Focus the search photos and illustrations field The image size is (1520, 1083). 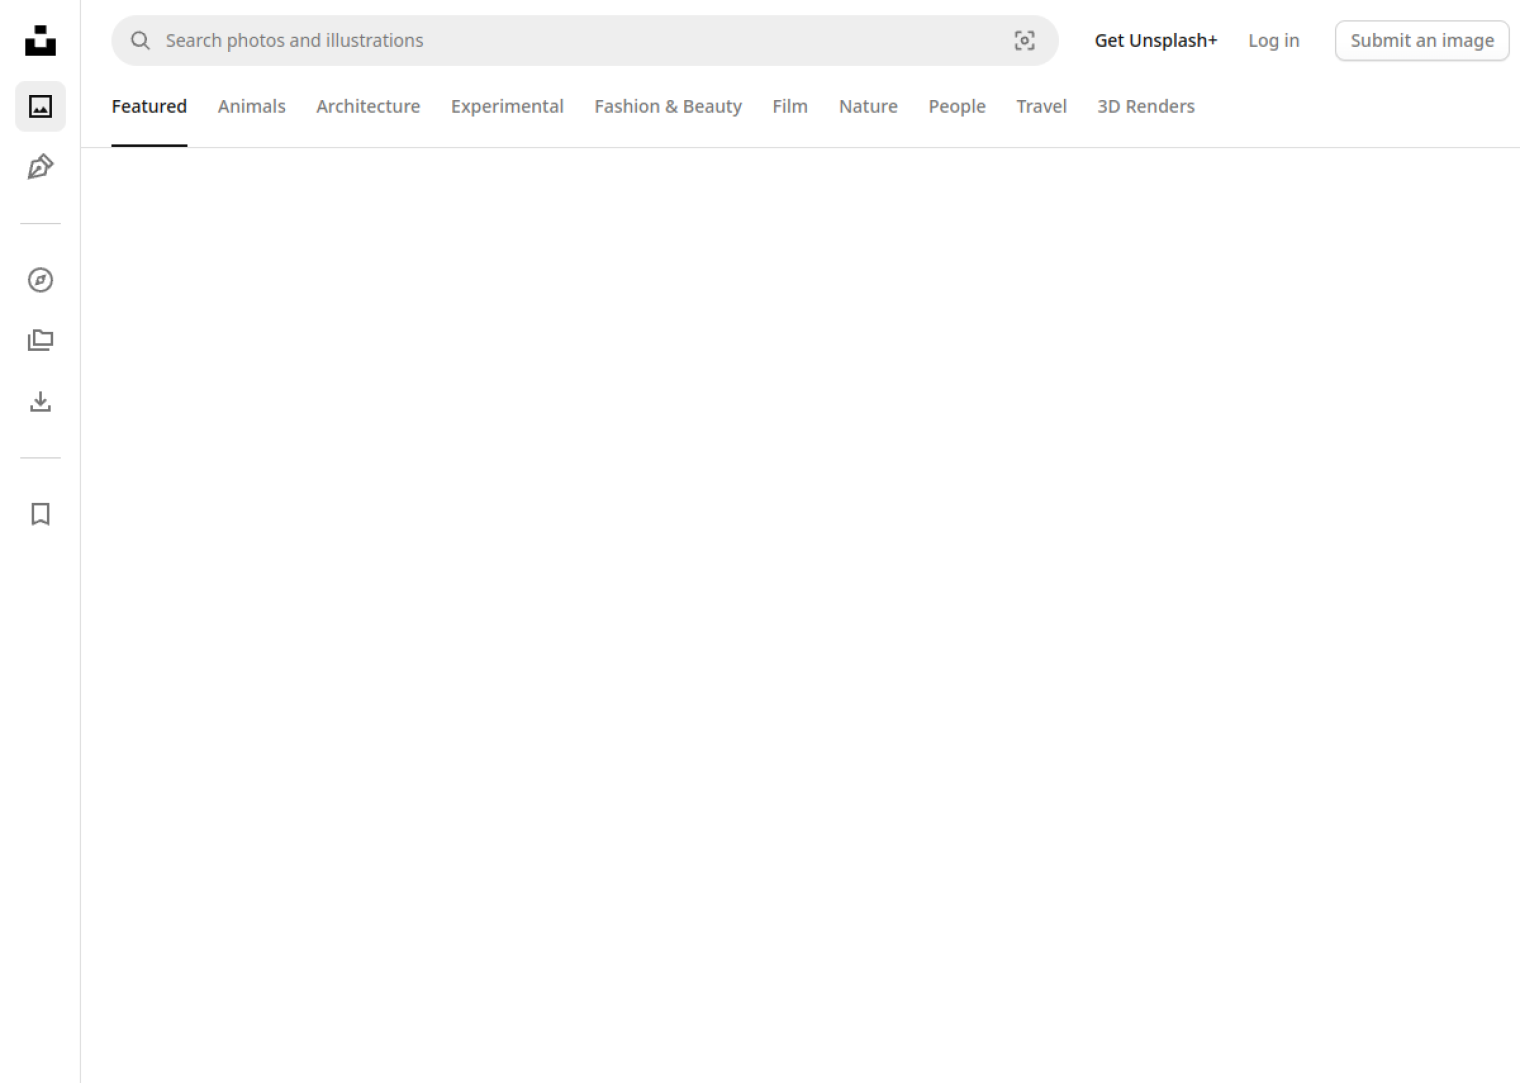[x=585, y=40]
